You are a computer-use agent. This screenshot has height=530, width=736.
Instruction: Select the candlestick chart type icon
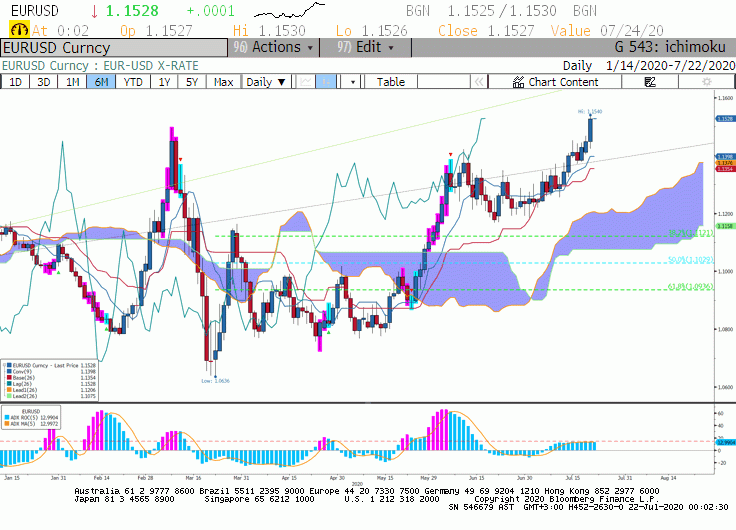(325, 82)
